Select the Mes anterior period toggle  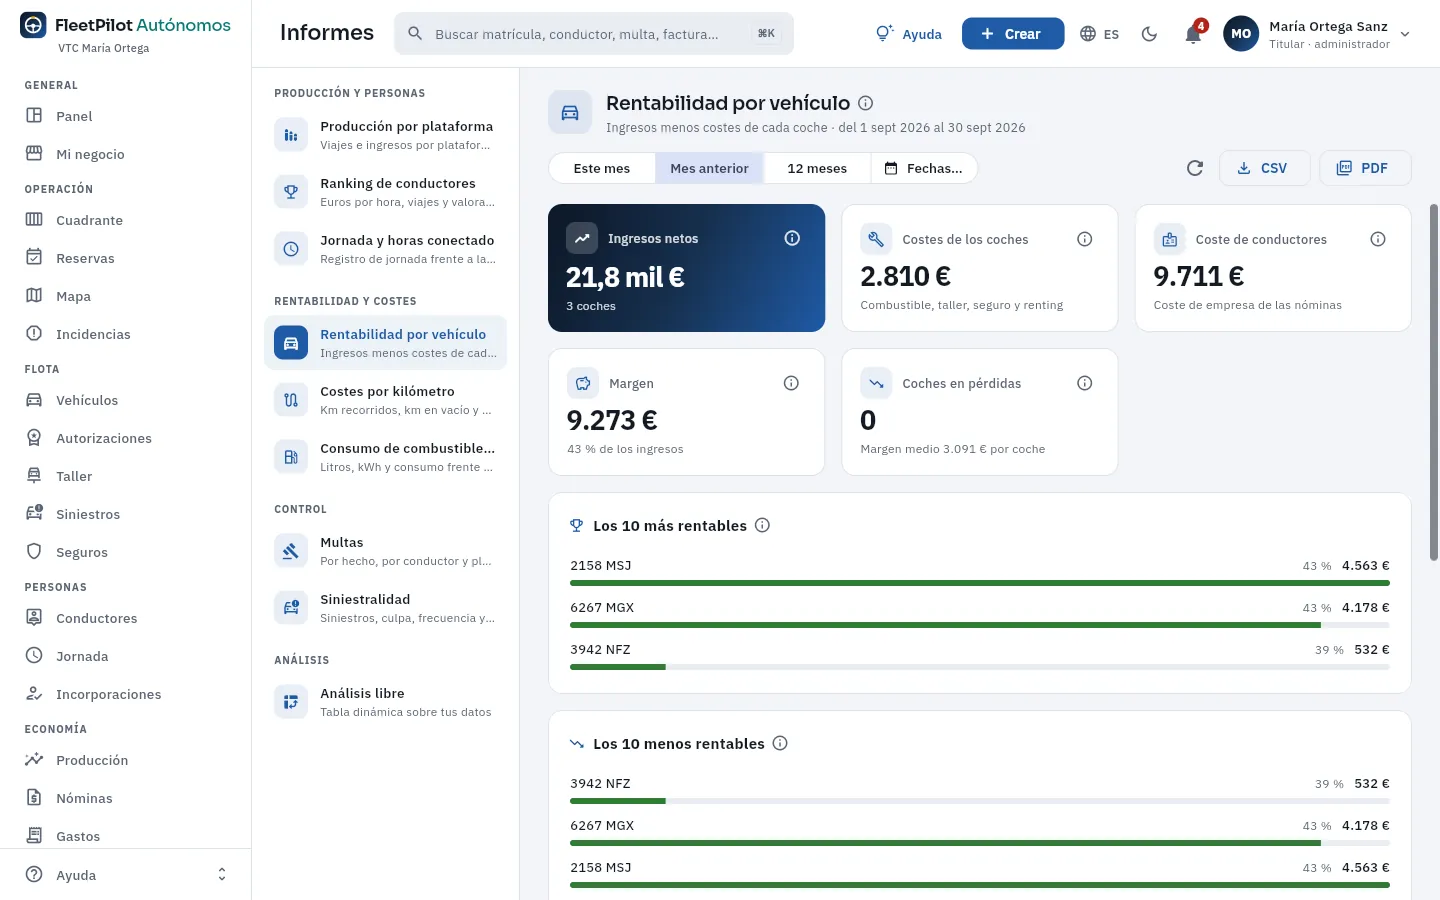709,168
